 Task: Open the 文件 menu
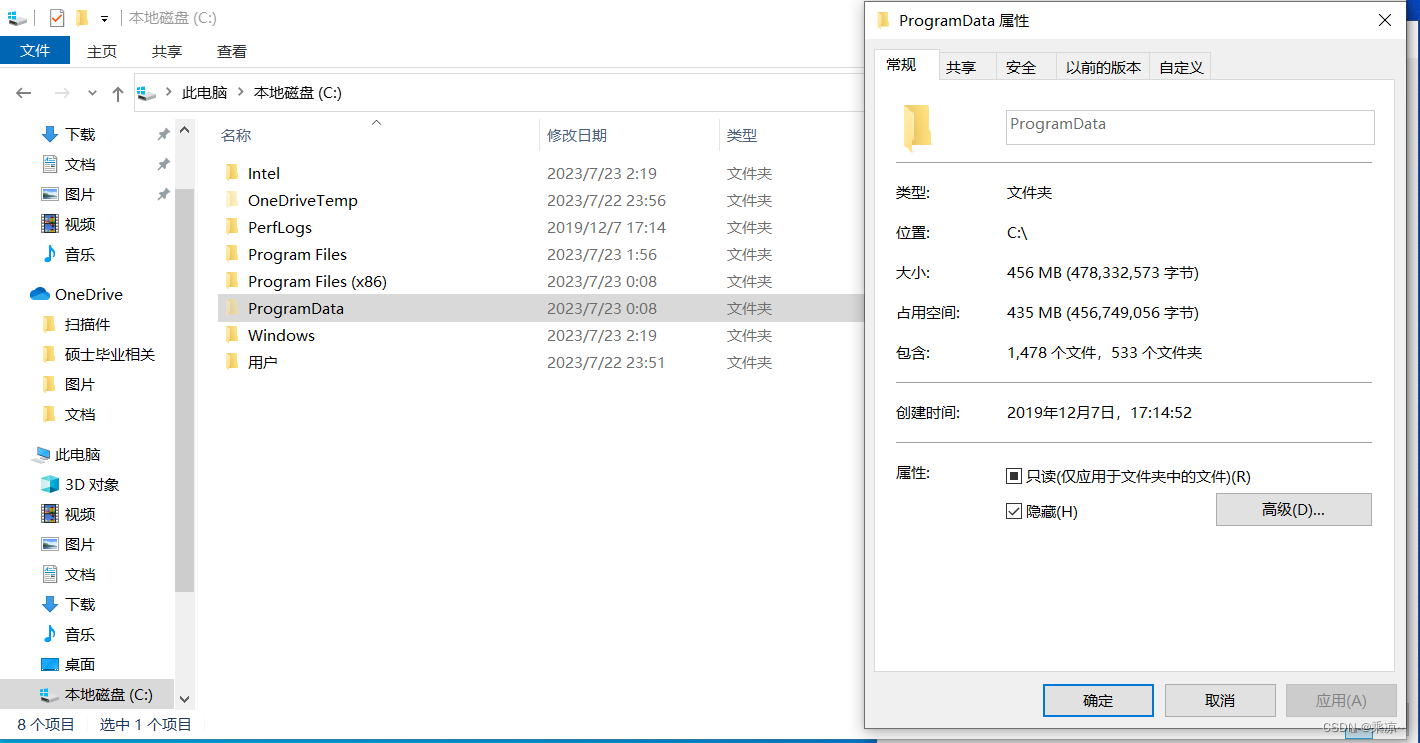click(x=35, y=51)
